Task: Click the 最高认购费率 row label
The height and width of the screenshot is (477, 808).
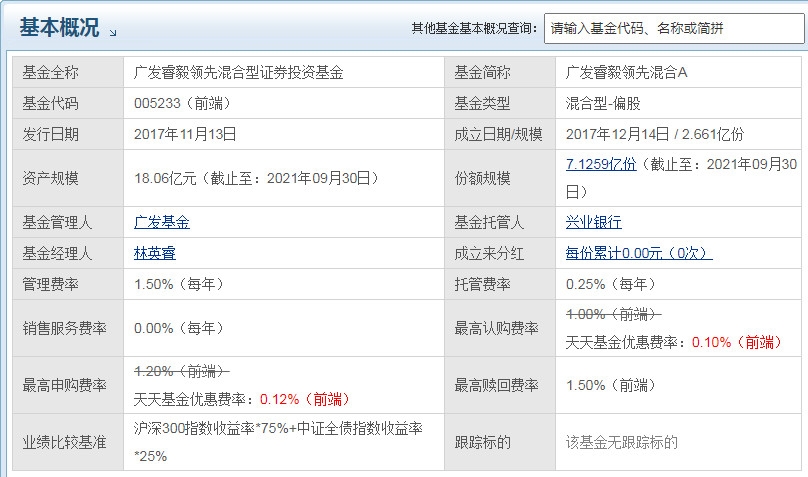Action: point(496,328)
